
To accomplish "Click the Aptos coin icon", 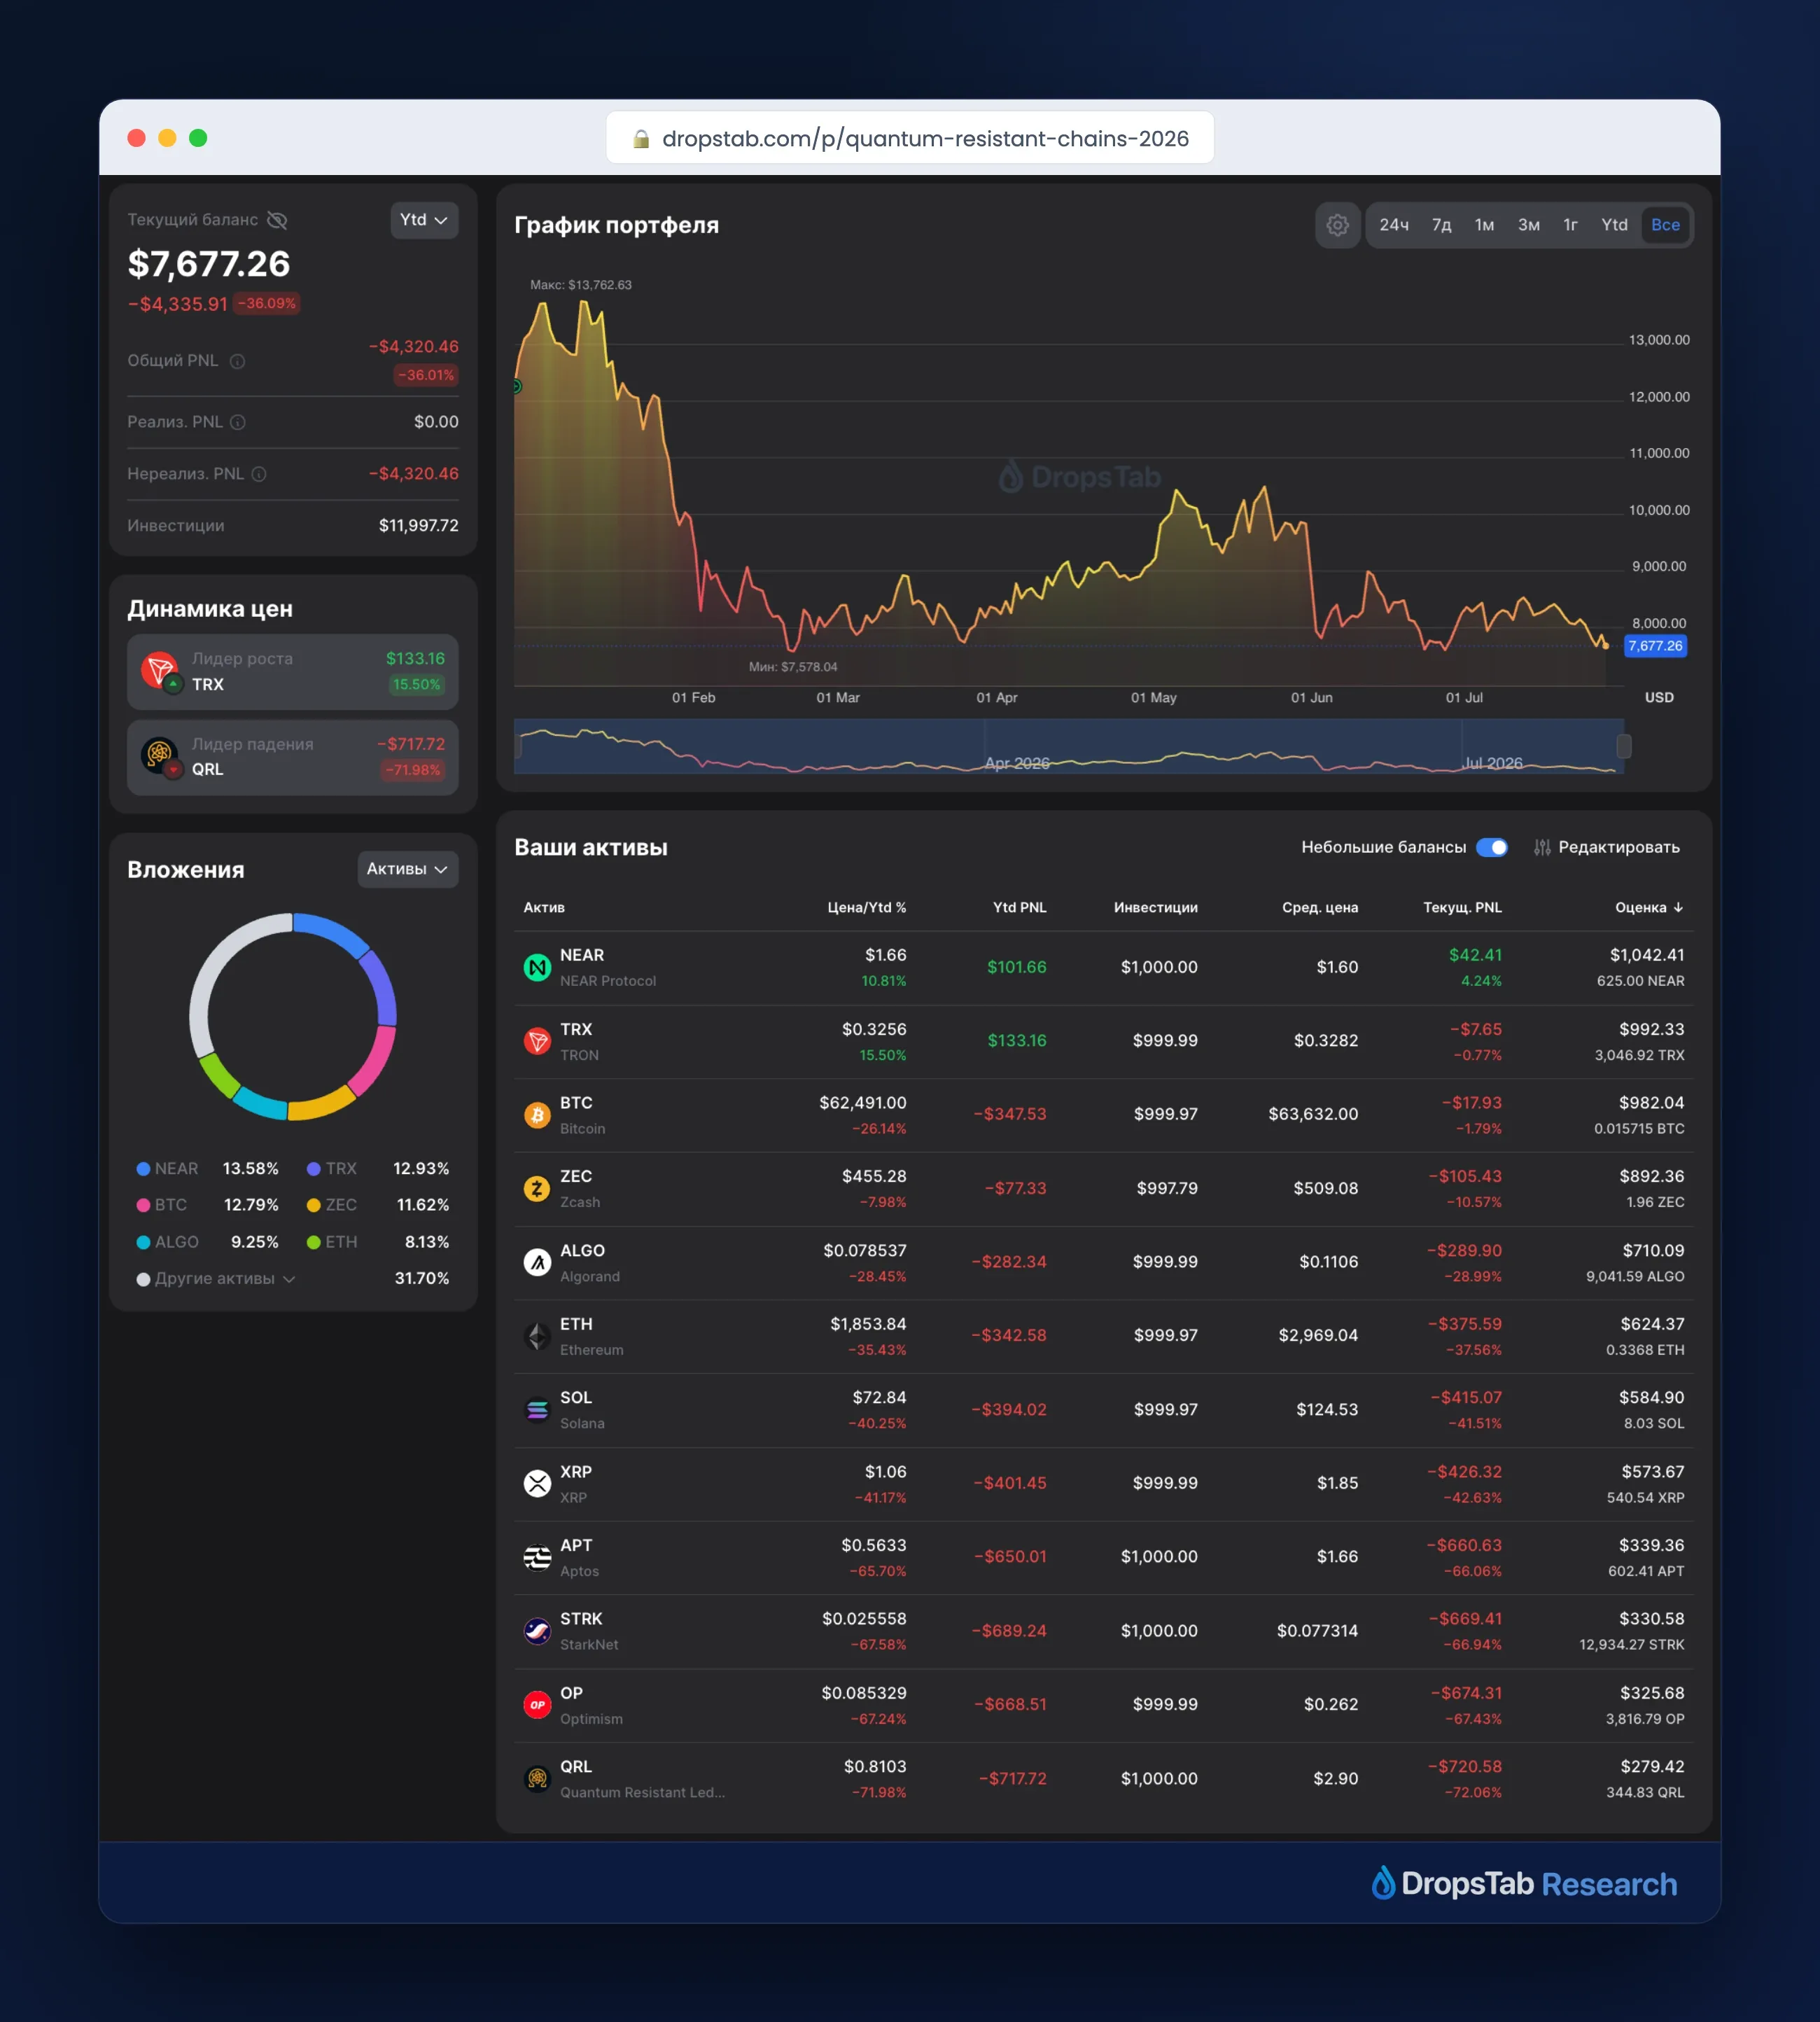I will [537, 1558].
